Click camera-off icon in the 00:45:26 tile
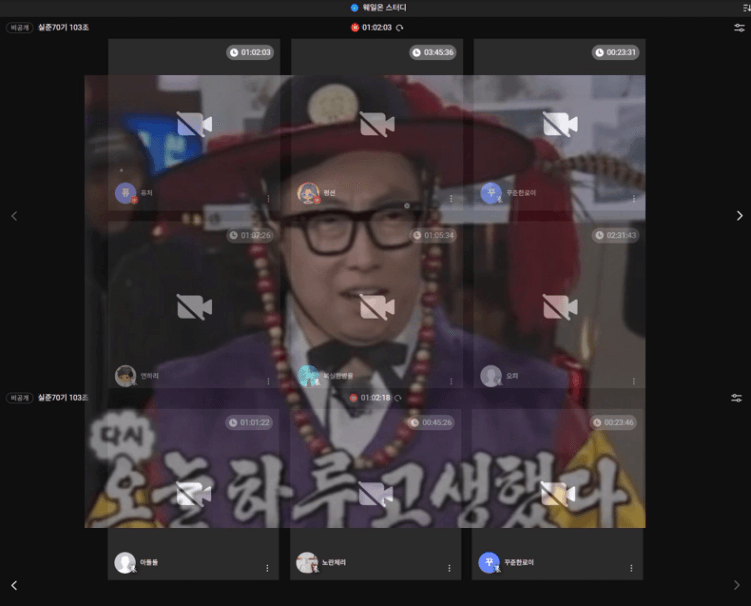751x606 pixels. point(376,494)
